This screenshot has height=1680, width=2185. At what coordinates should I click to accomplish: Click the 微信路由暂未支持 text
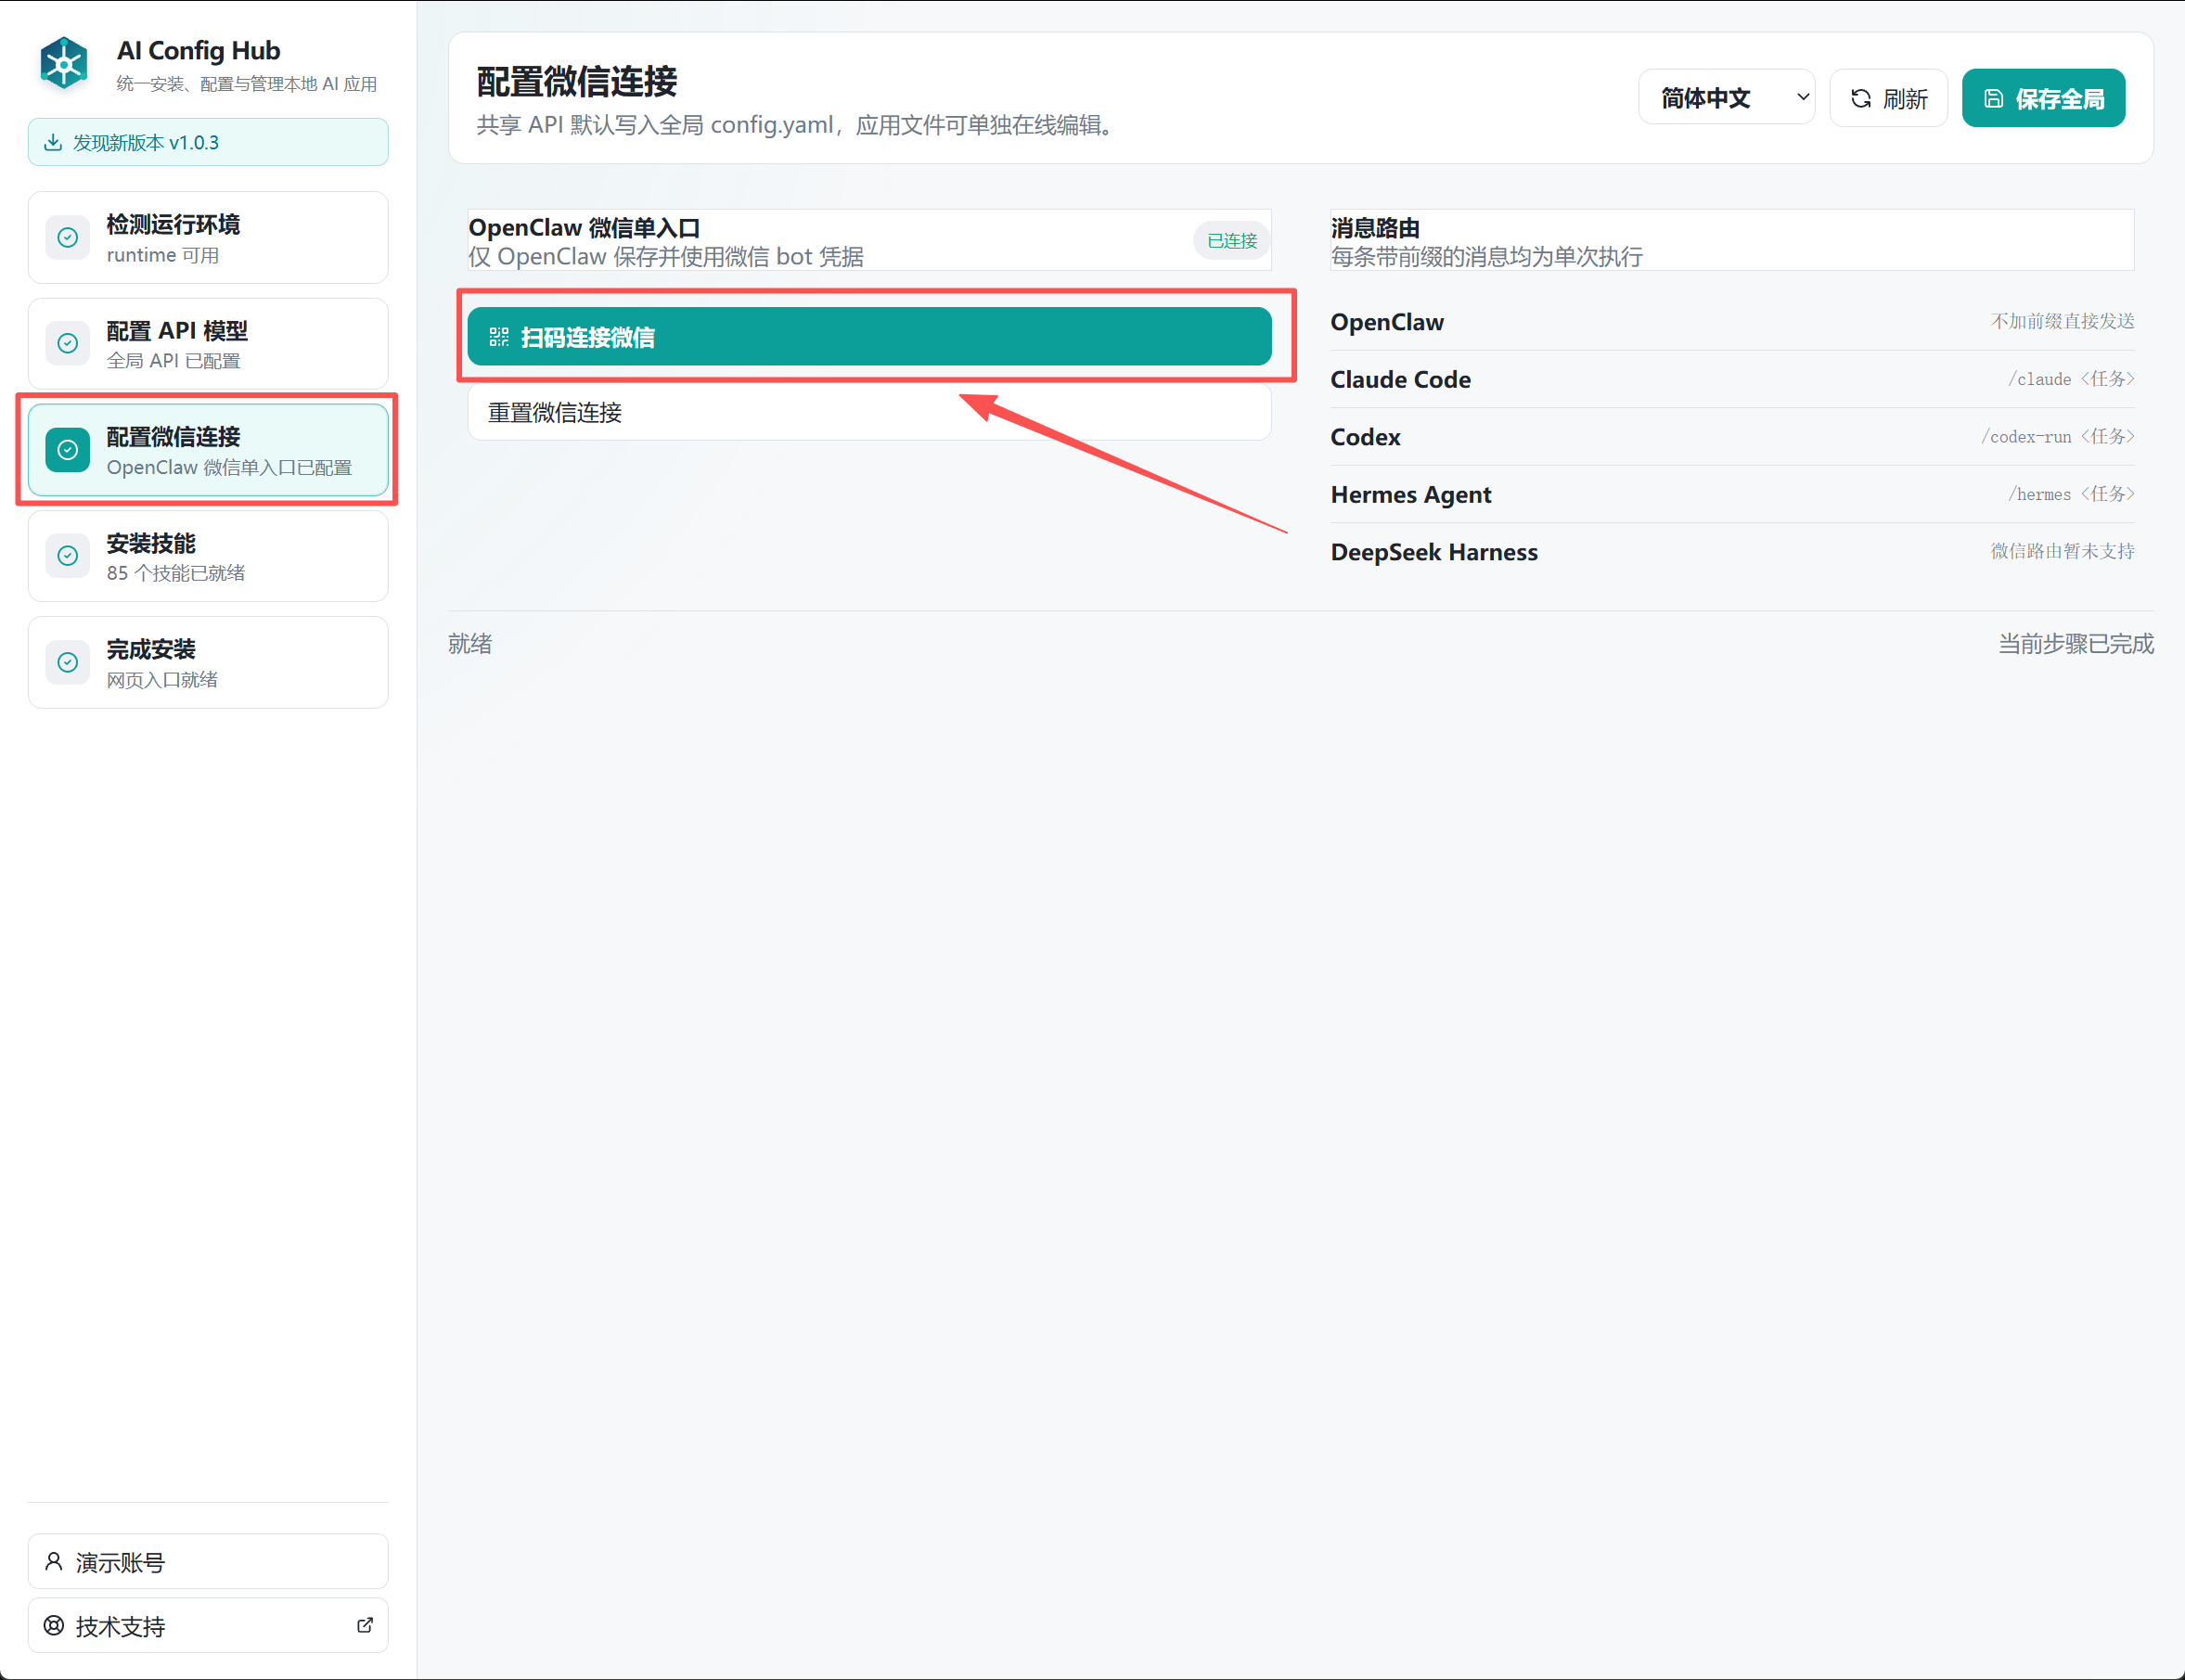[x=2062, y=551]
